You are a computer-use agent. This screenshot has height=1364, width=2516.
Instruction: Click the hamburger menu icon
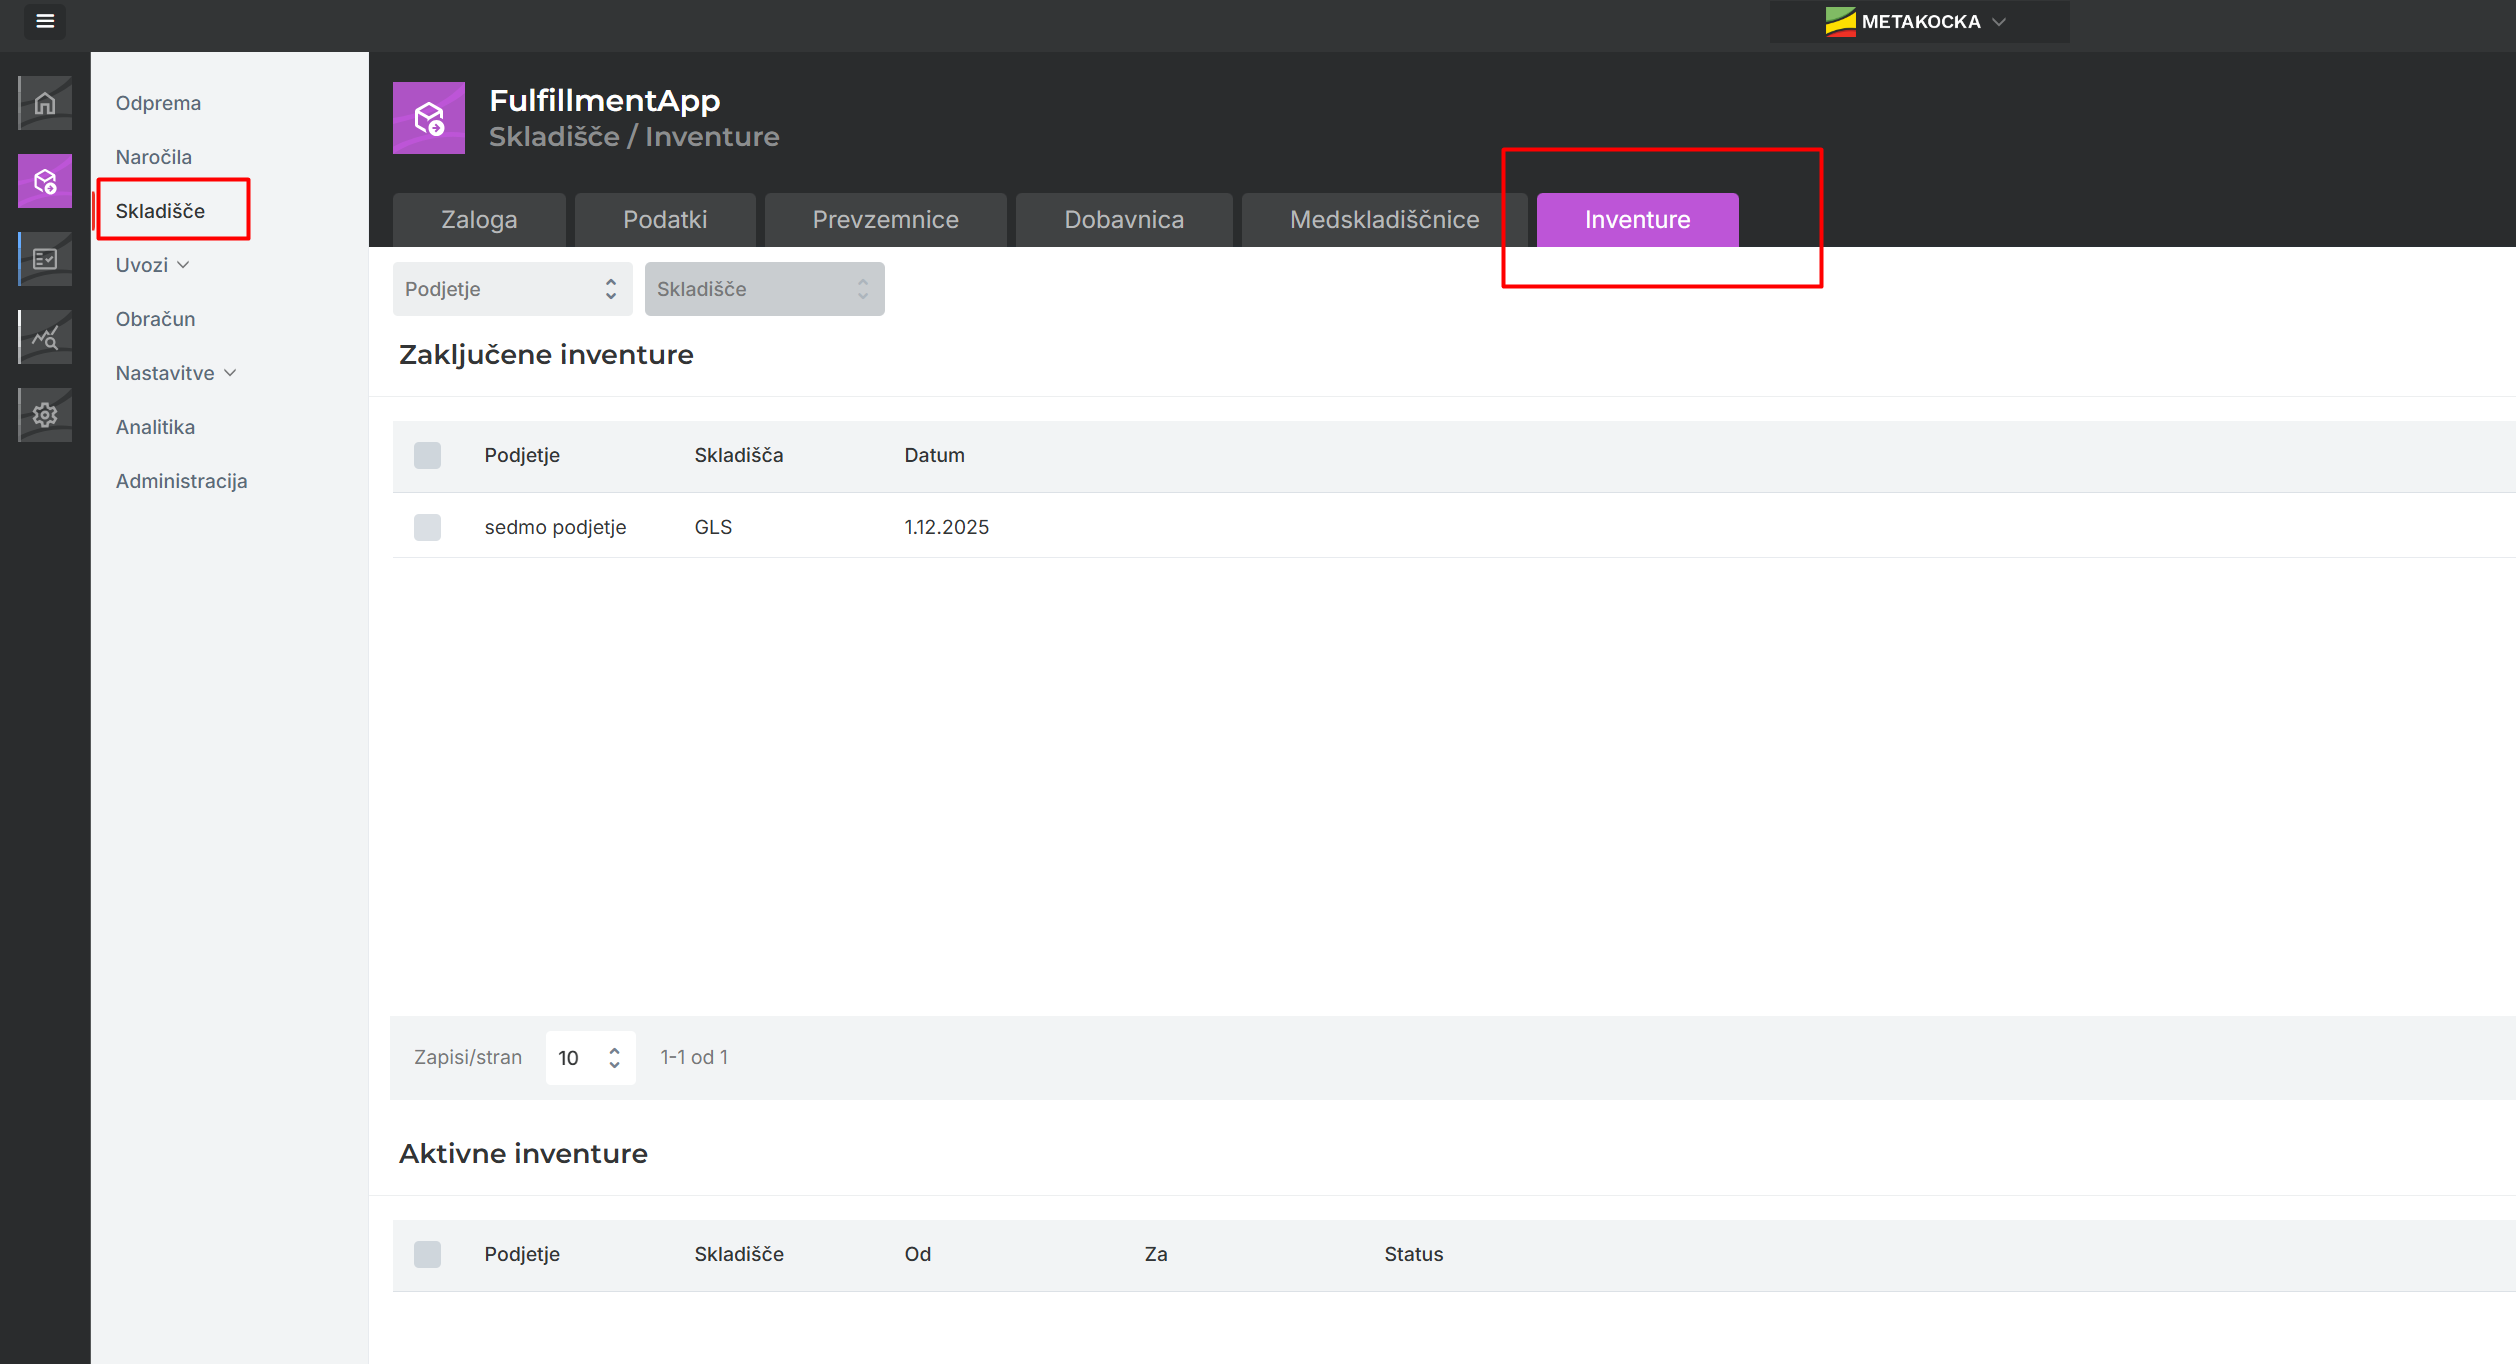tap(45, 21)
